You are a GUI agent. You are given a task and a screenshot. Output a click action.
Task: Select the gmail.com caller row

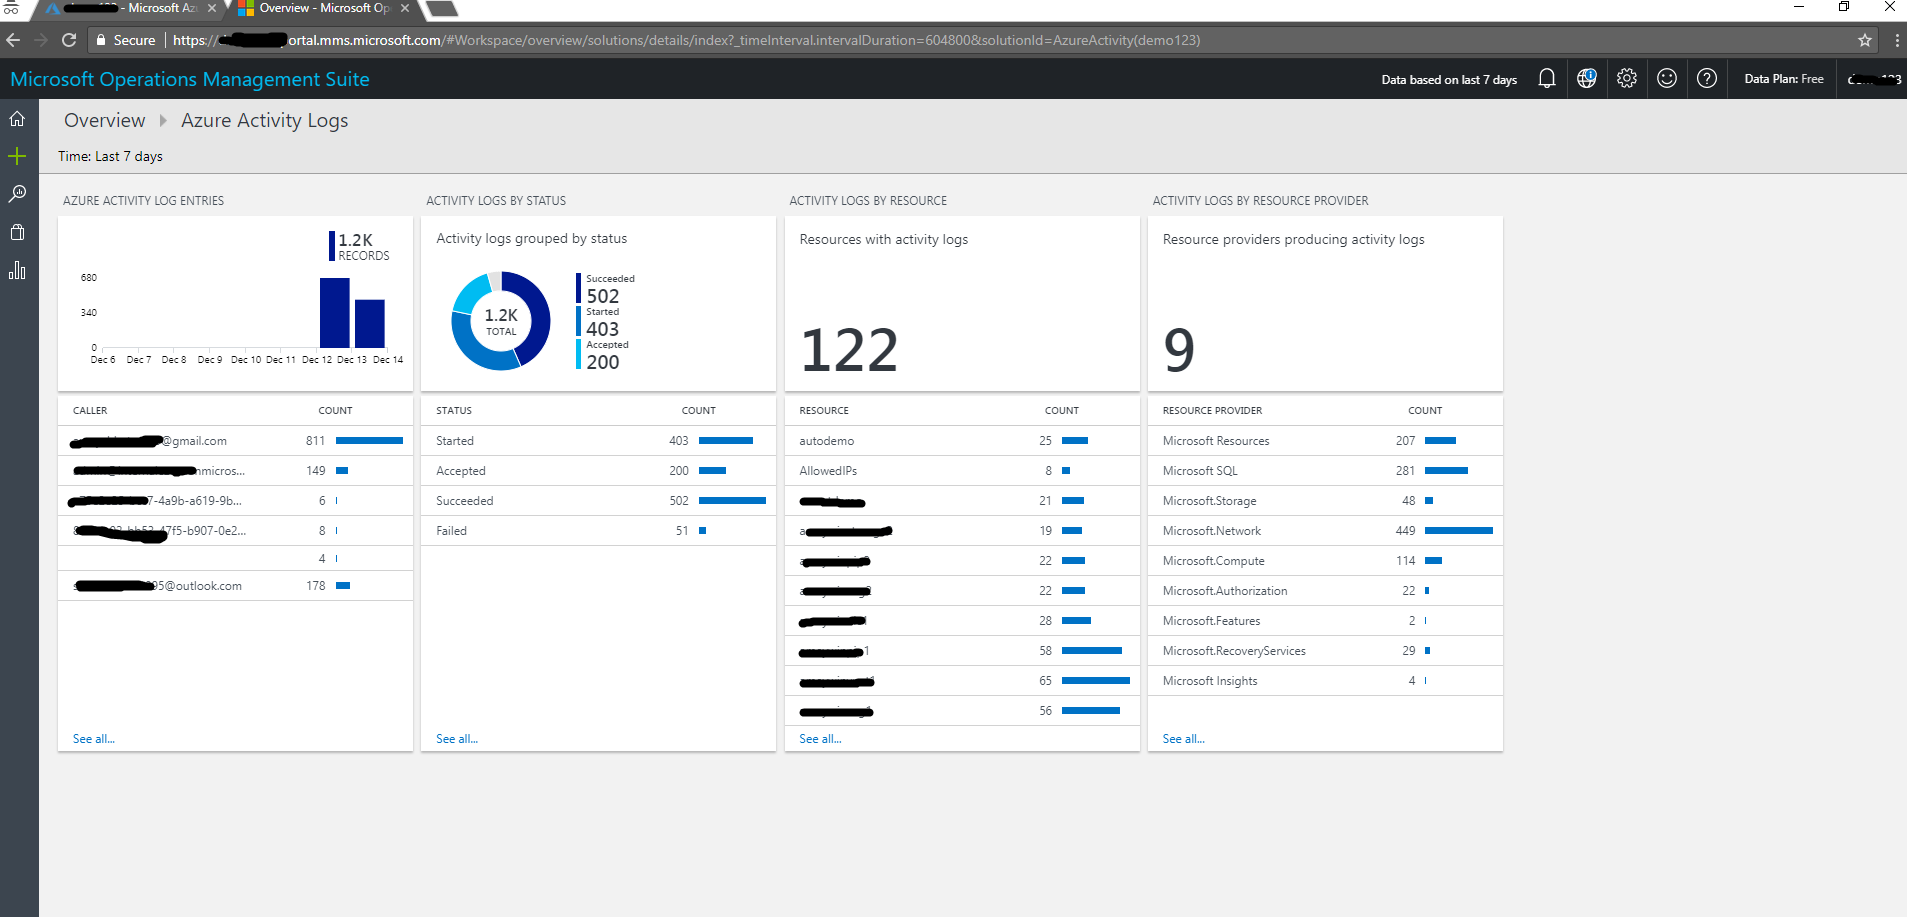pyautogui.click(x=235, y=441)
